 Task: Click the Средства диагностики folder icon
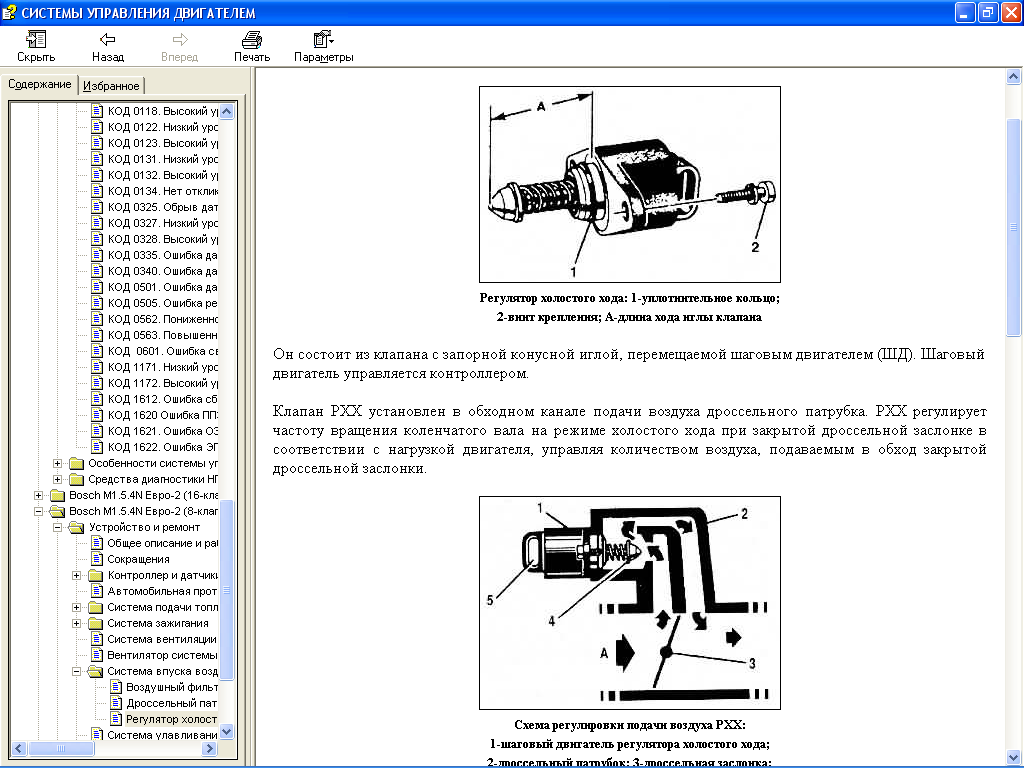[76, 479]
